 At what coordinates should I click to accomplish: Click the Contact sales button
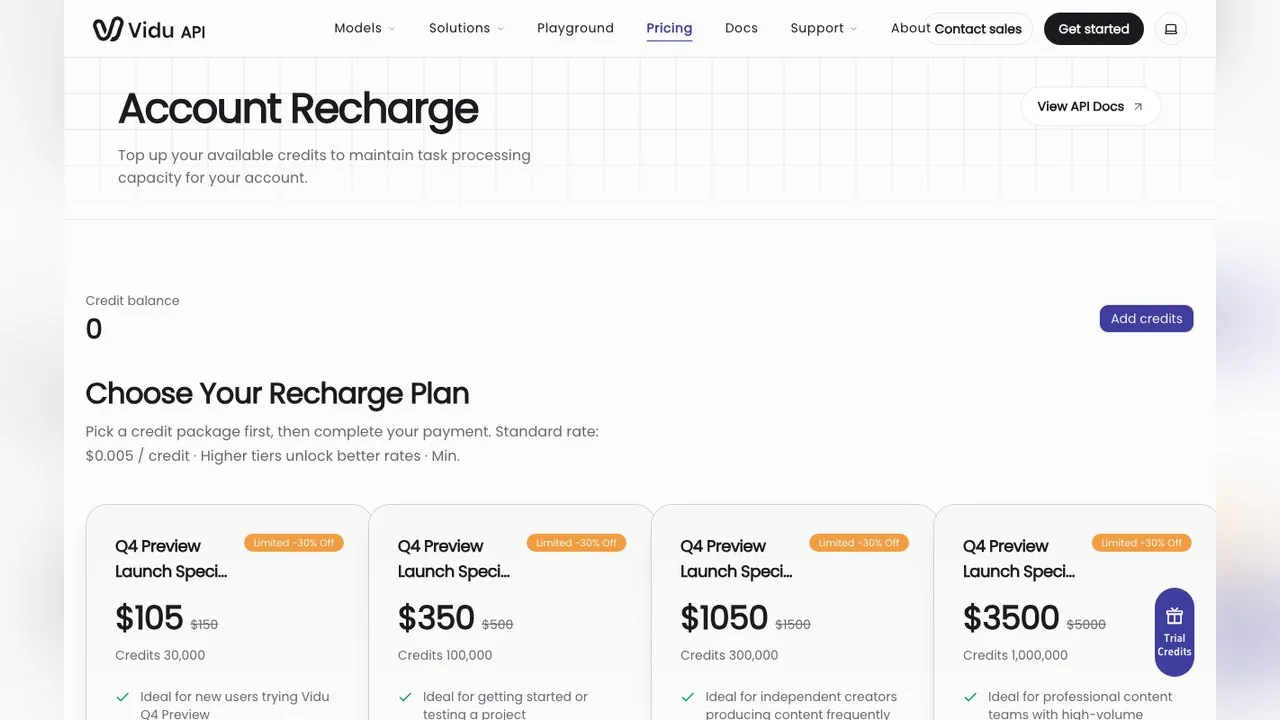978,29
